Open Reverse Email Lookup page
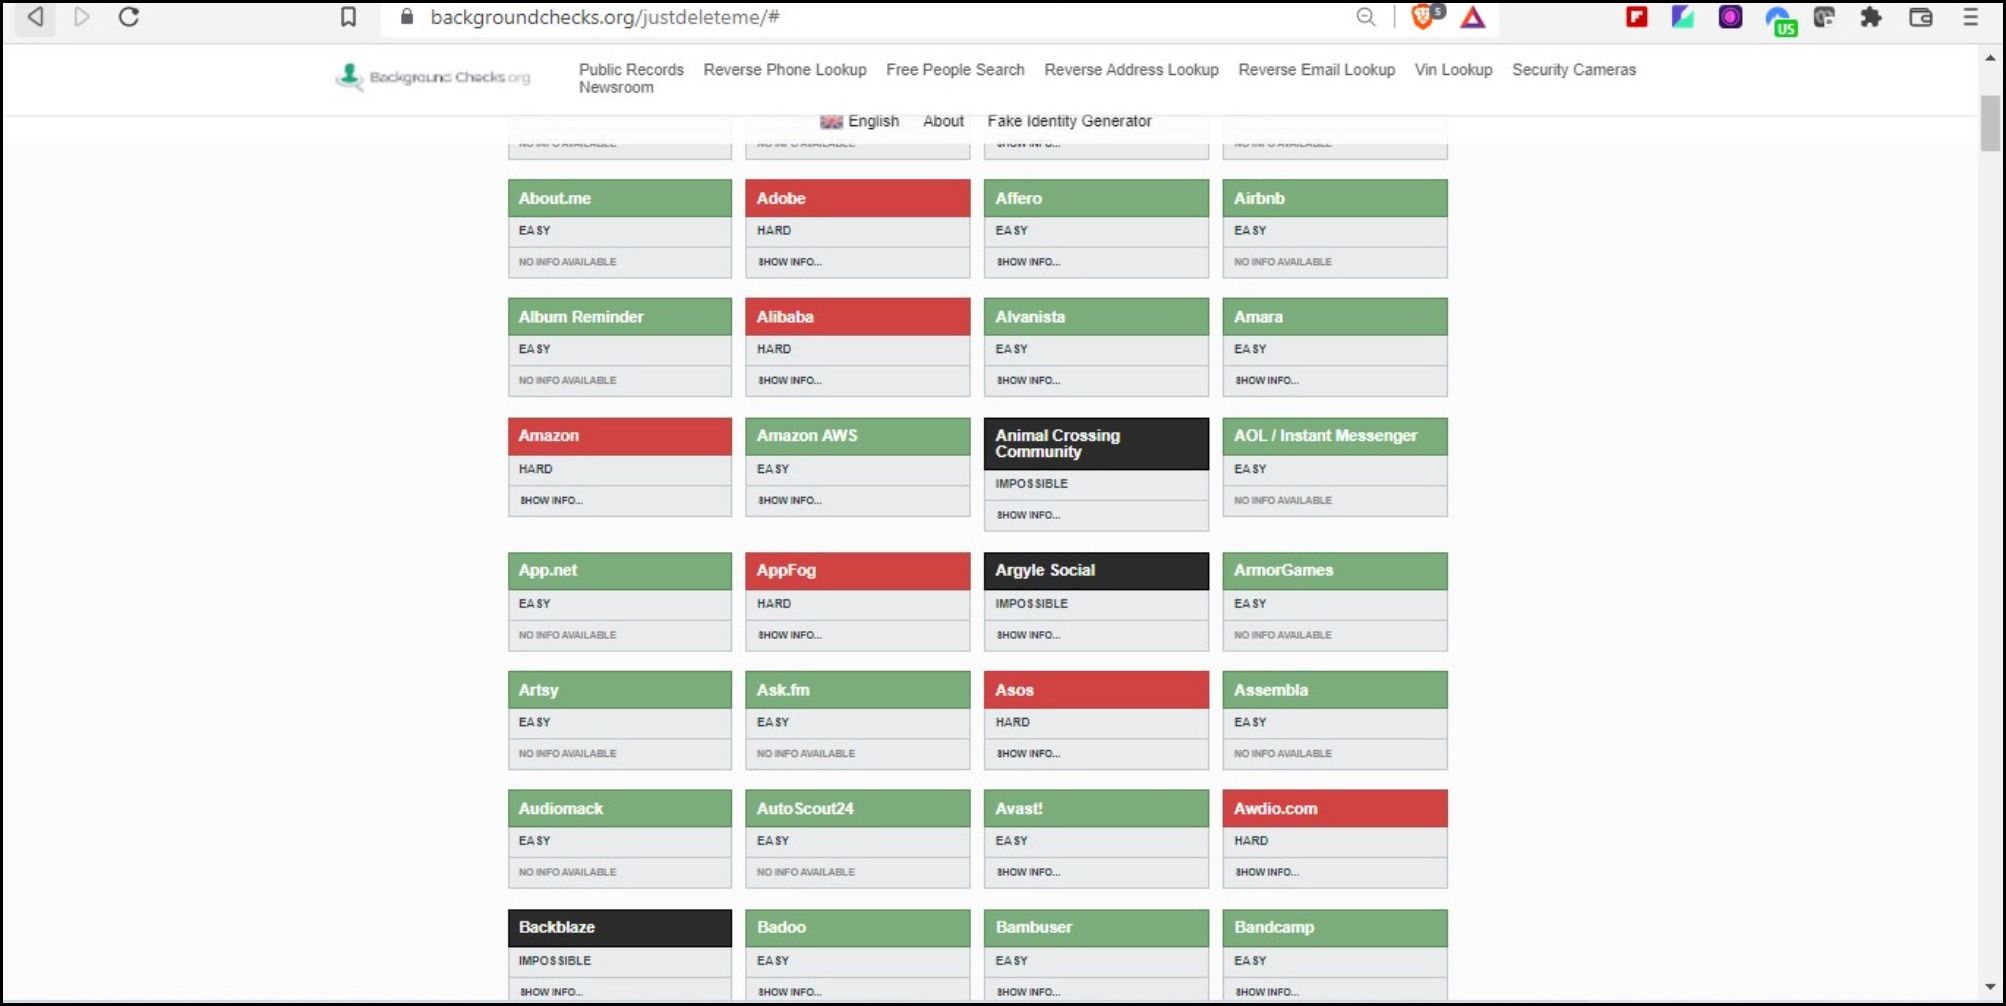Viewport: 2006px width, 1006px height. (x=1316, y=70)
